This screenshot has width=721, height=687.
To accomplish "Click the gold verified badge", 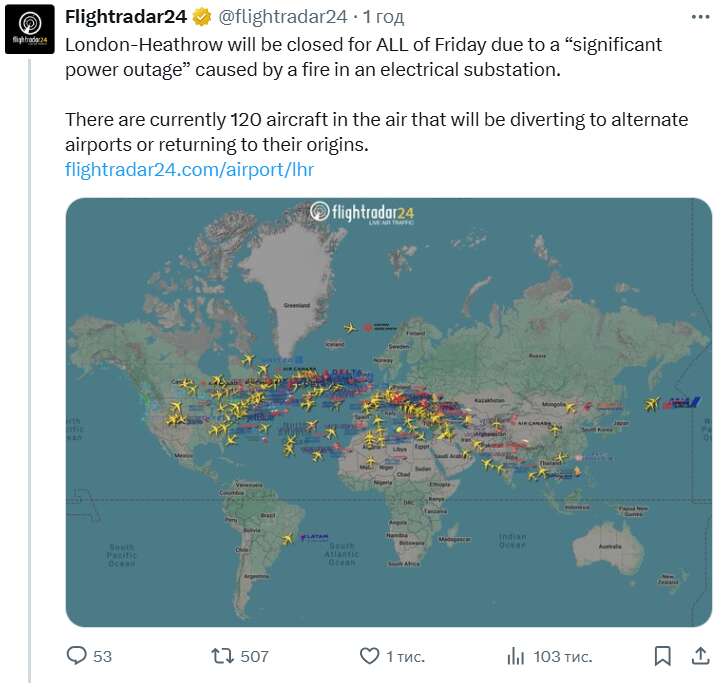I will pyautogui.click(x=202, y=17).
